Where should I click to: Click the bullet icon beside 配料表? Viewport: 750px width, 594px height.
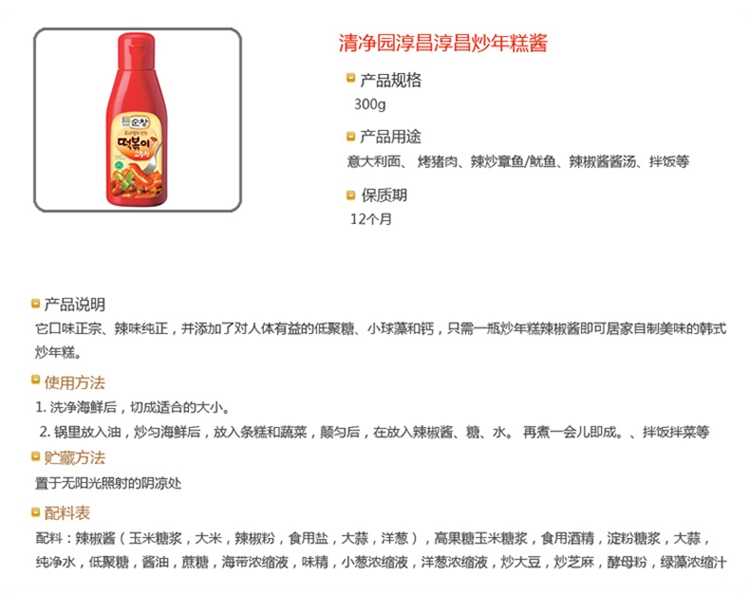click(x=35, y=512)
